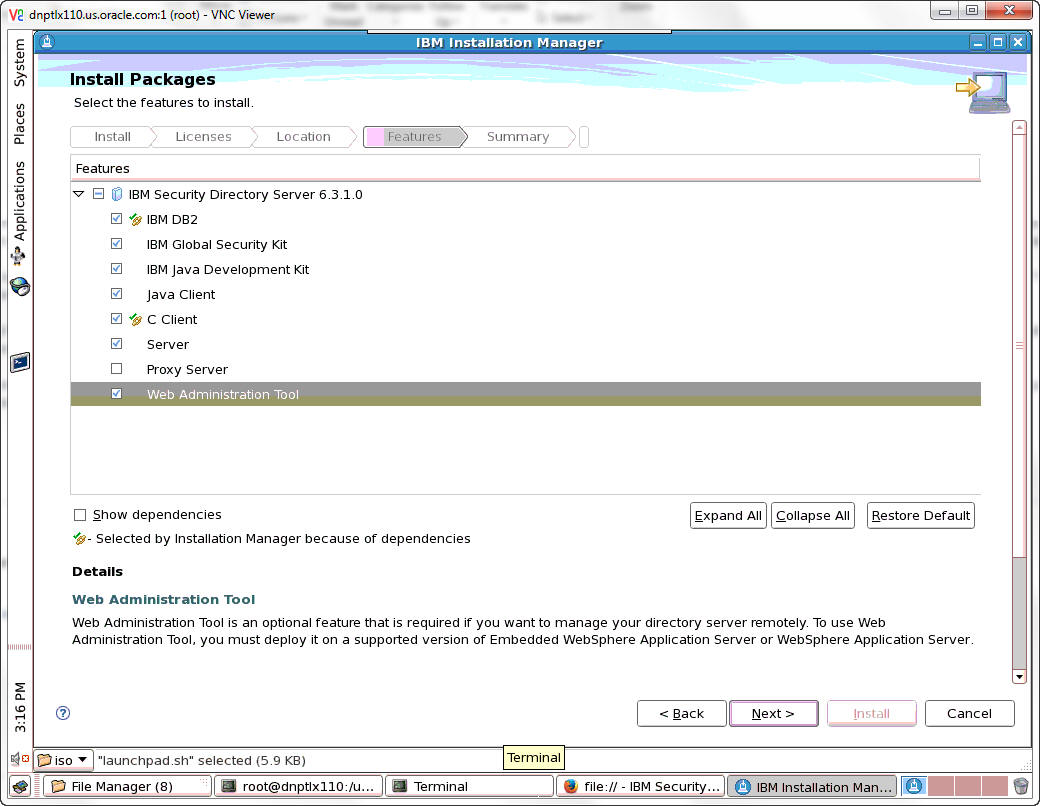Go to the Summary wizard step
This screenshot has width=1040, height=806.
tap(518, 137)
